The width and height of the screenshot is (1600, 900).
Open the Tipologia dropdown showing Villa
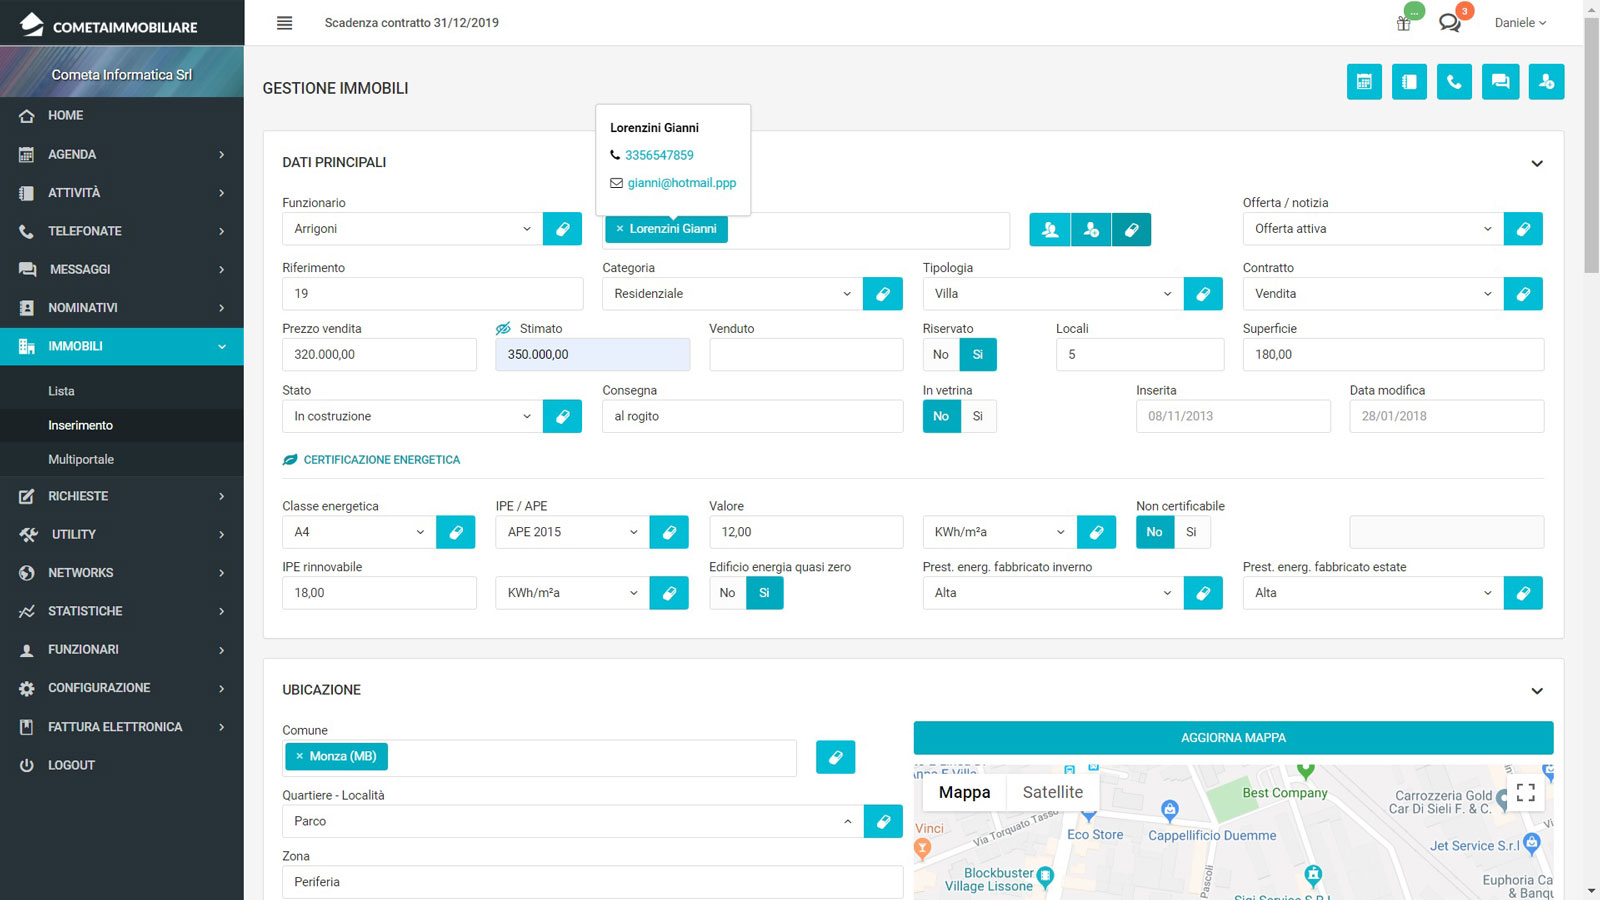pyautogui.click(x=1052, y=294)
